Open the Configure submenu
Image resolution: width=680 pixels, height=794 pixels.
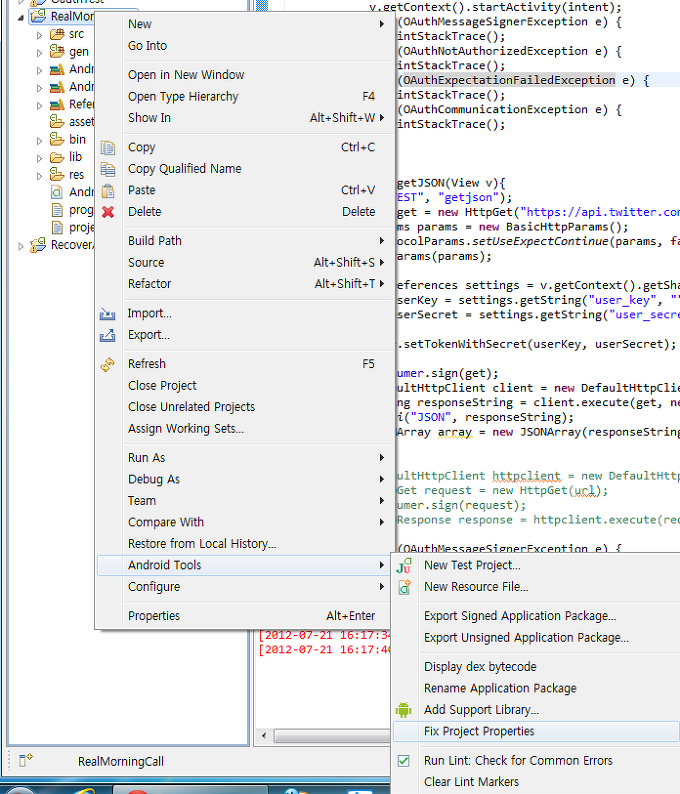pos(246,586)
